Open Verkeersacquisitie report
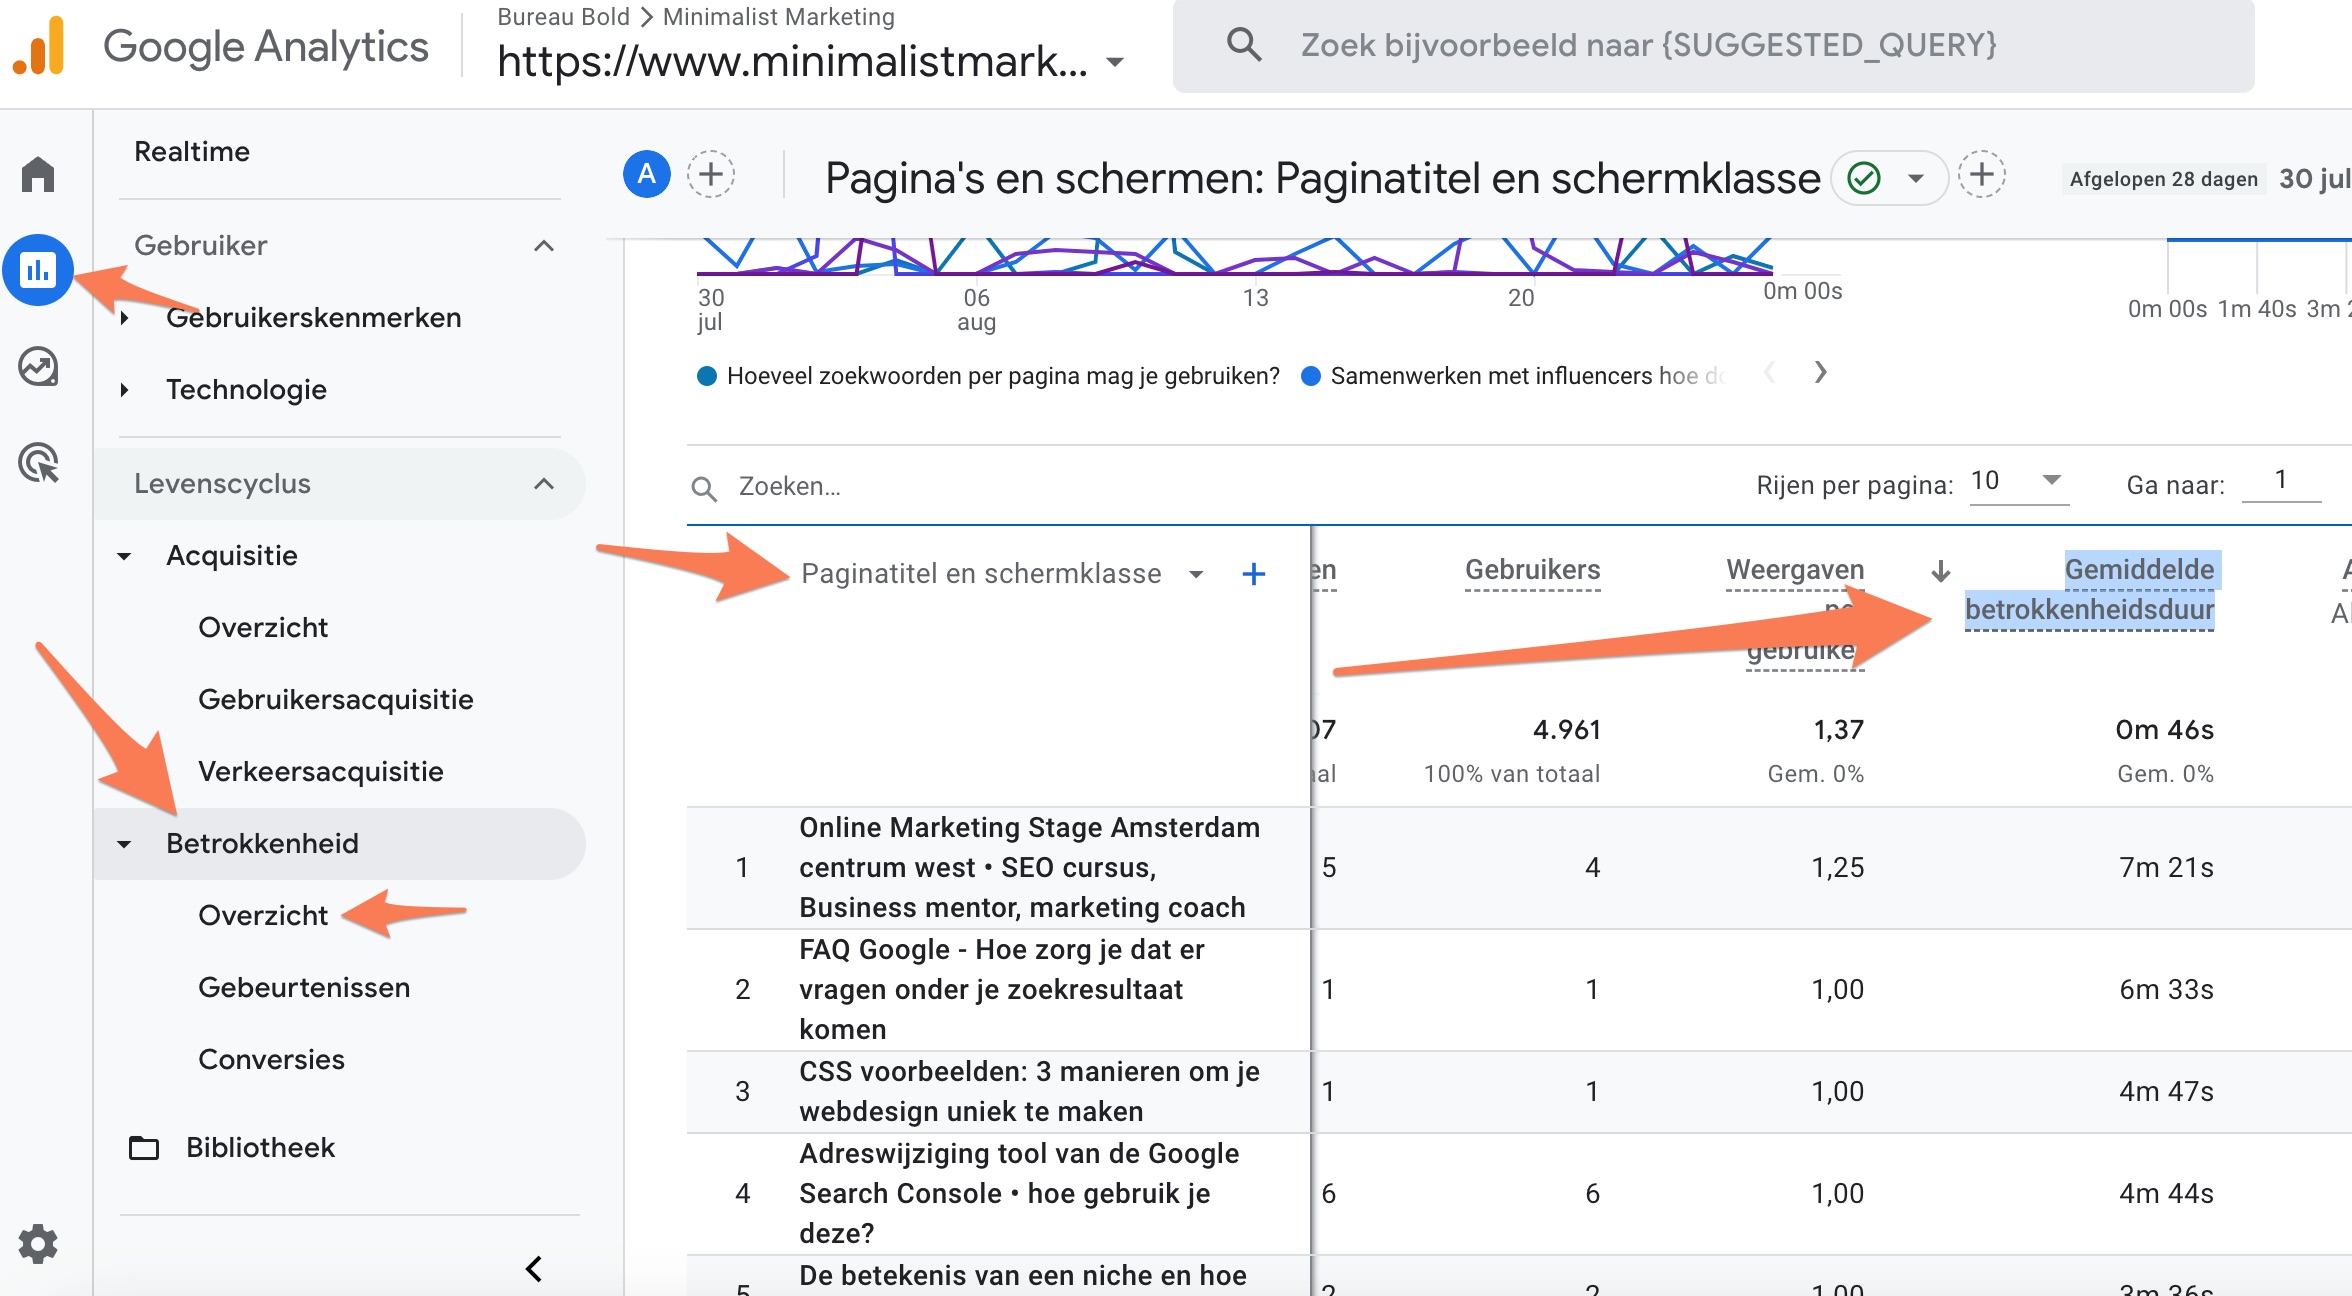 pos(321,772)
